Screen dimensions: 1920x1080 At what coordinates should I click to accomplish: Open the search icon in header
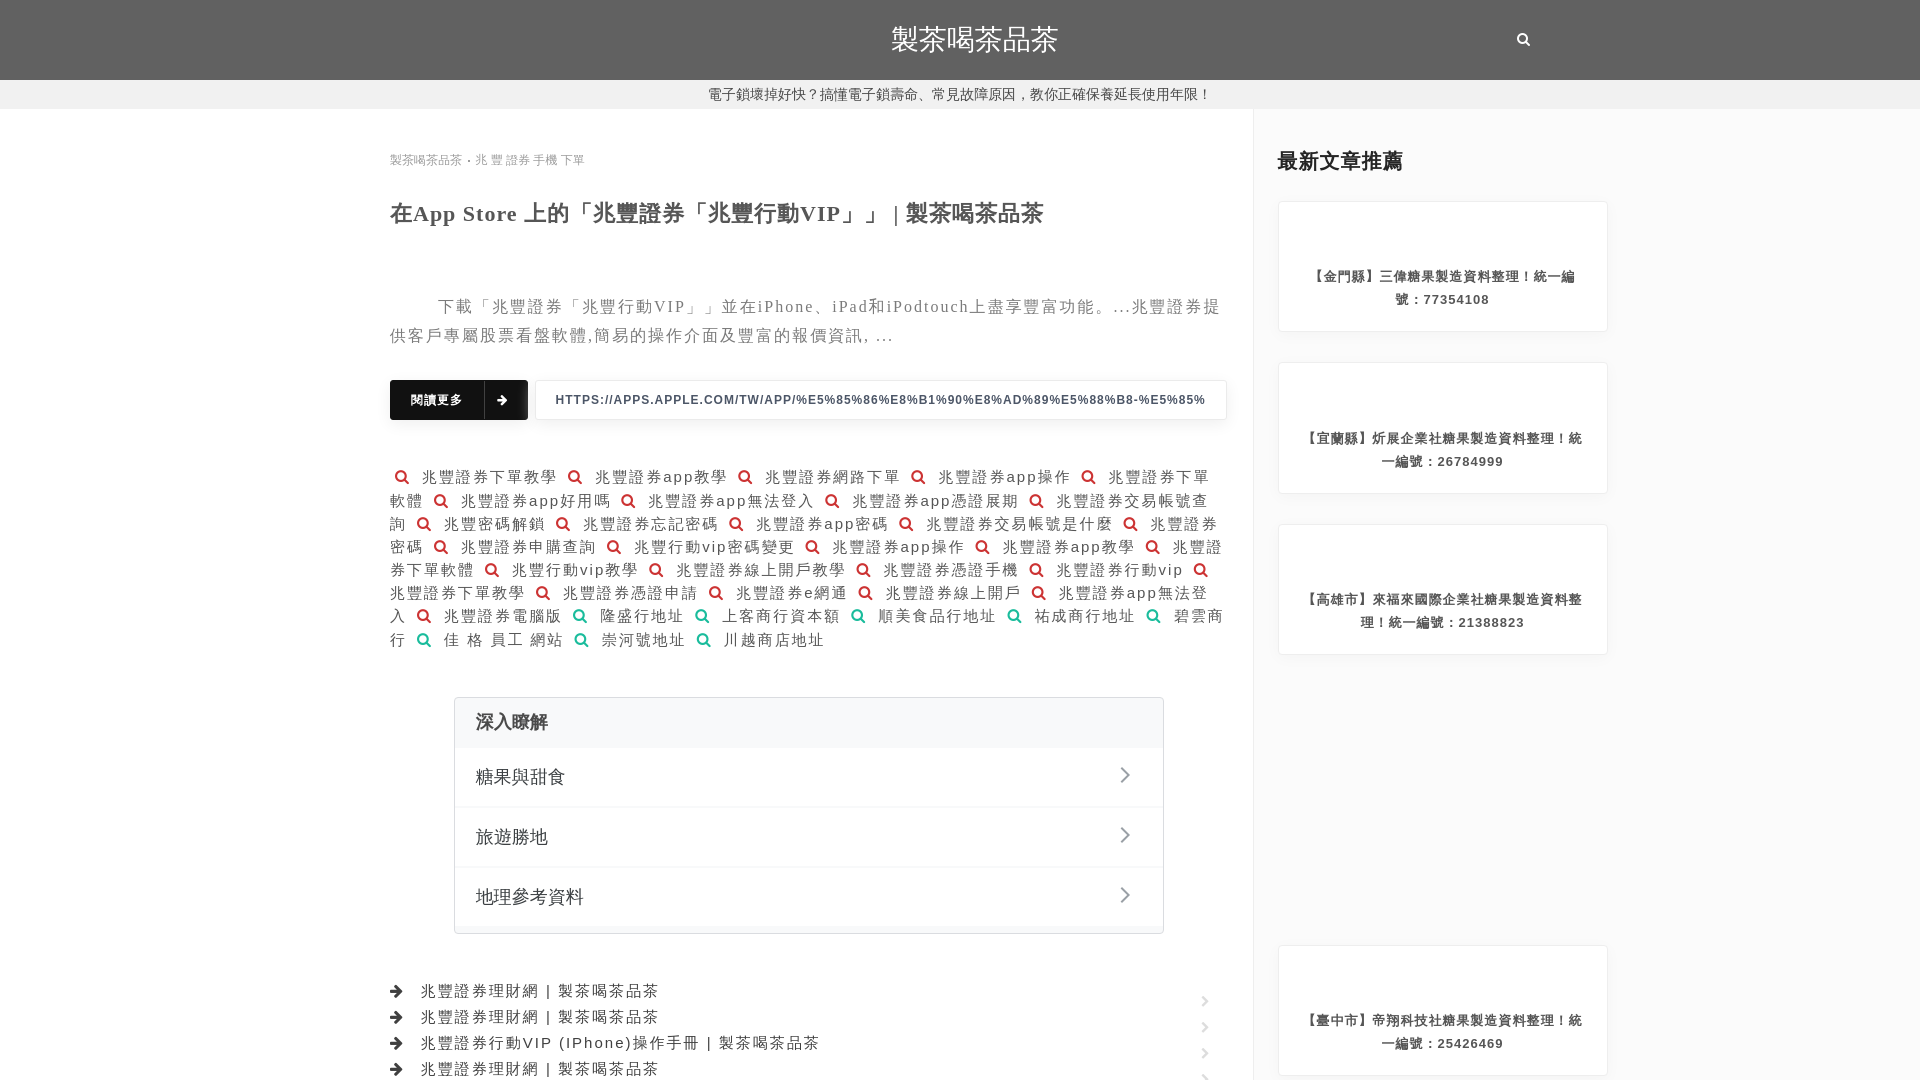[1523, 40]
